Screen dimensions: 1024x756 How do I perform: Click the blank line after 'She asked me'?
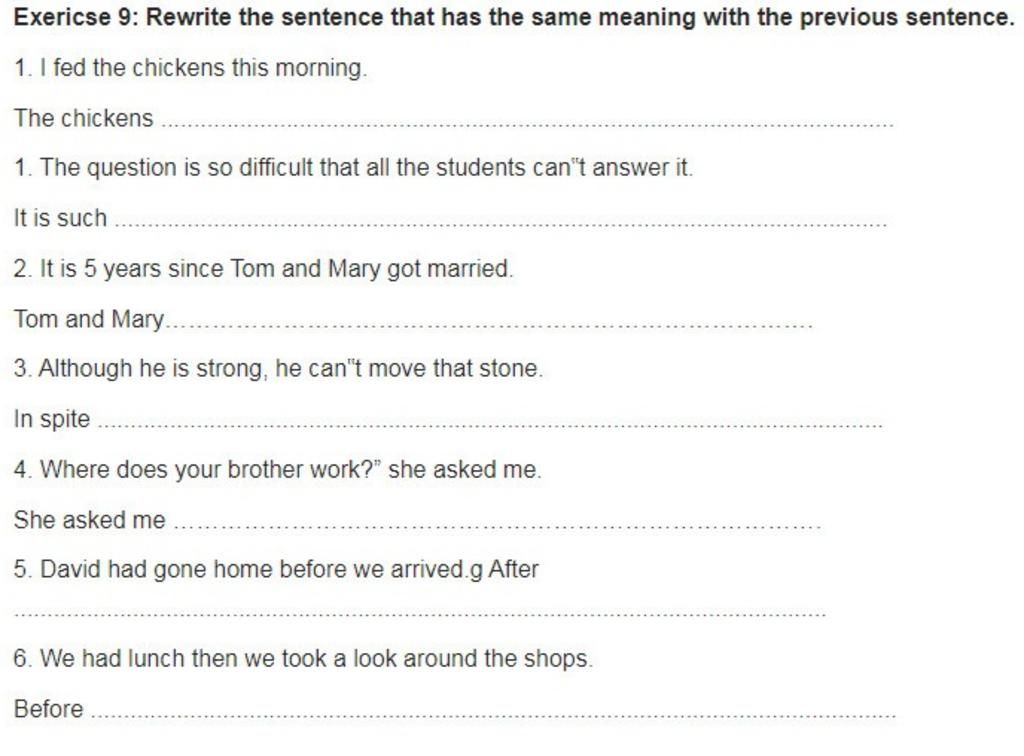click(x=498, y=524)
